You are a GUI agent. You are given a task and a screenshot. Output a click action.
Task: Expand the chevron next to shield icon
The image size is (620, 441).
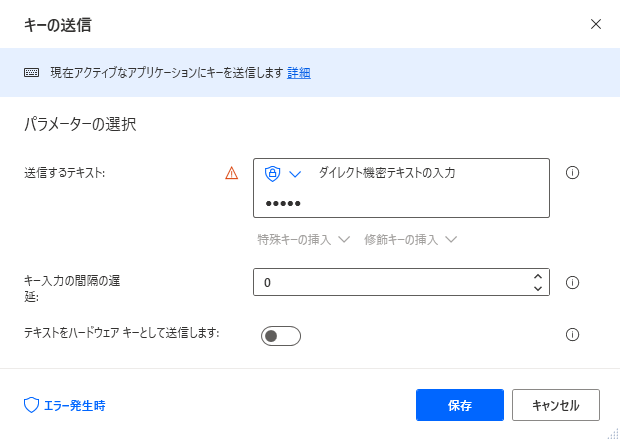[x=295, y=174]
